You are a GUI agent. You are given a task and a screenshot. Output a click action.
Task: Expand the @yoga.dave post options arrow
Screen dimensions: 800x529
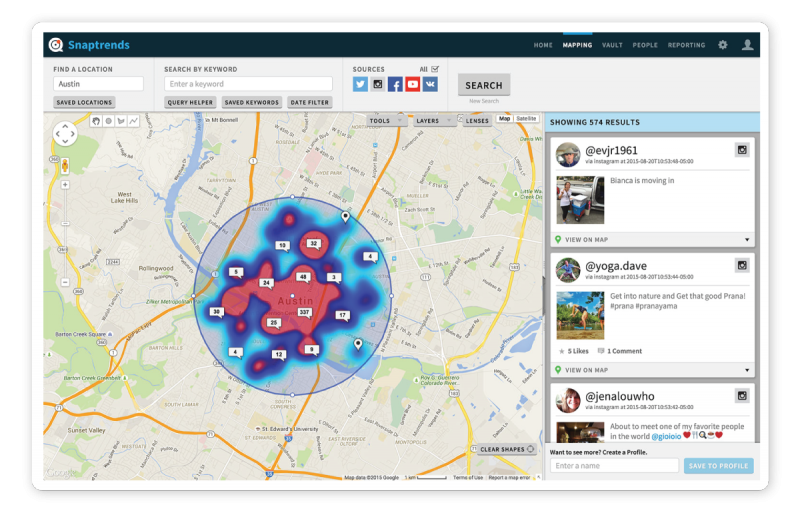click(x=747, y=370)
